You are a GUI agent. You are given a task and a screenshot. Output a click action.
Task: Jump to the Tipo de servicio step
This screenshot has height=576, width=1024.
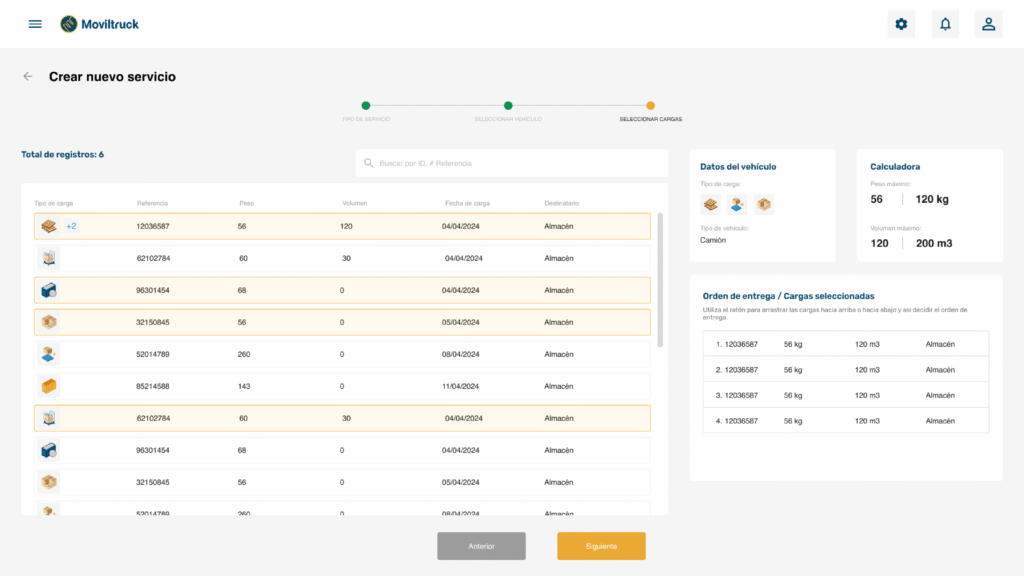(x=366, y=105)
